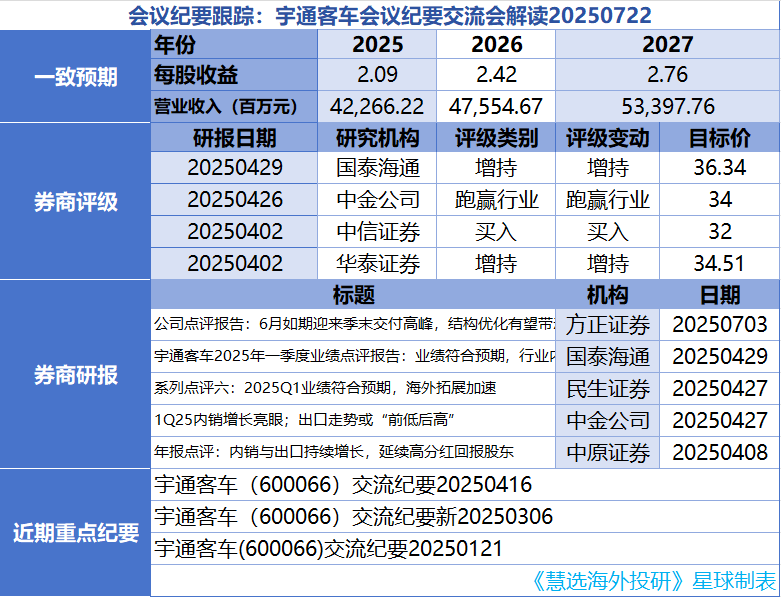Viewport: 781px width, 597px height.
Task: Select 中金公司 in the 券商研报 table
Action: click(x=608, y=421)
